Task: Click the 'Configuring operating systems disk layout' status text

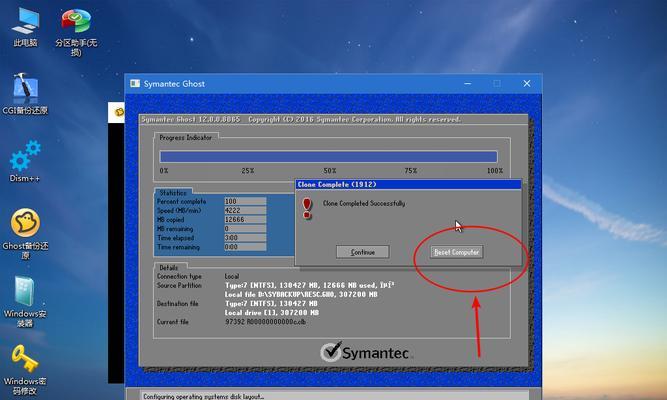Action: click(x=203, y=396)
